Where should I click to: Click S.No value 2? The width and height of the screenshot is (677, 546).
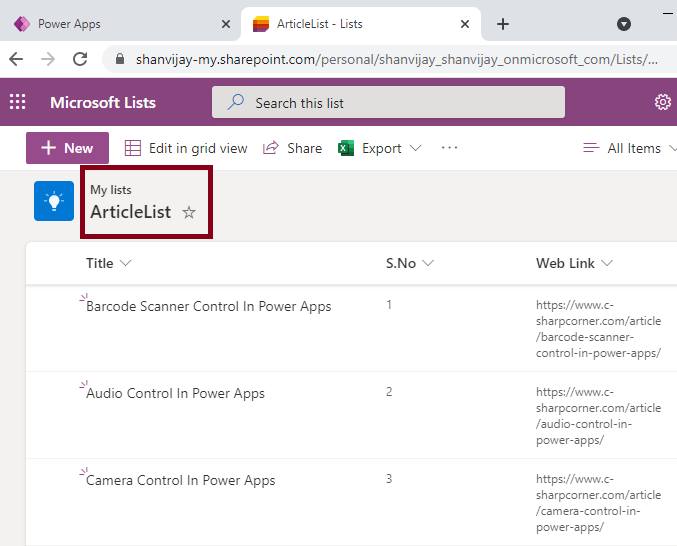[389, 392]
